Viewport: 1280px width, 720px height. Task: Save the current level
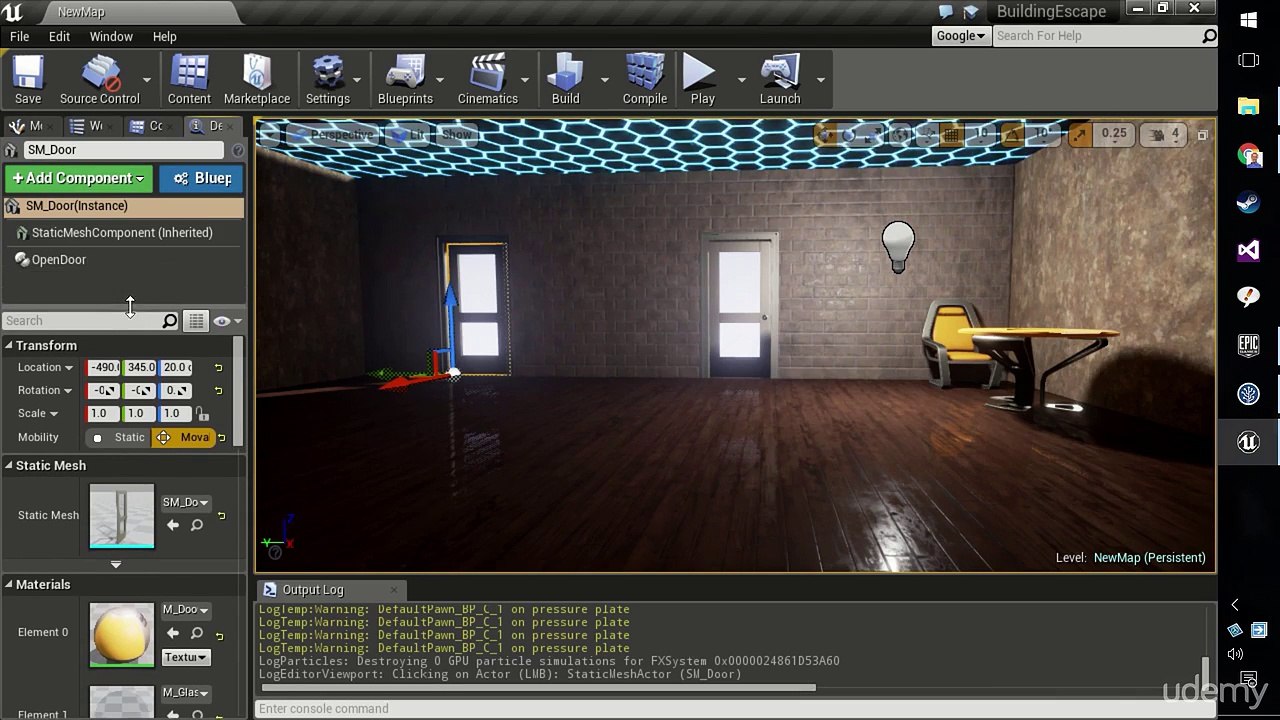click(x=28, y=80)
